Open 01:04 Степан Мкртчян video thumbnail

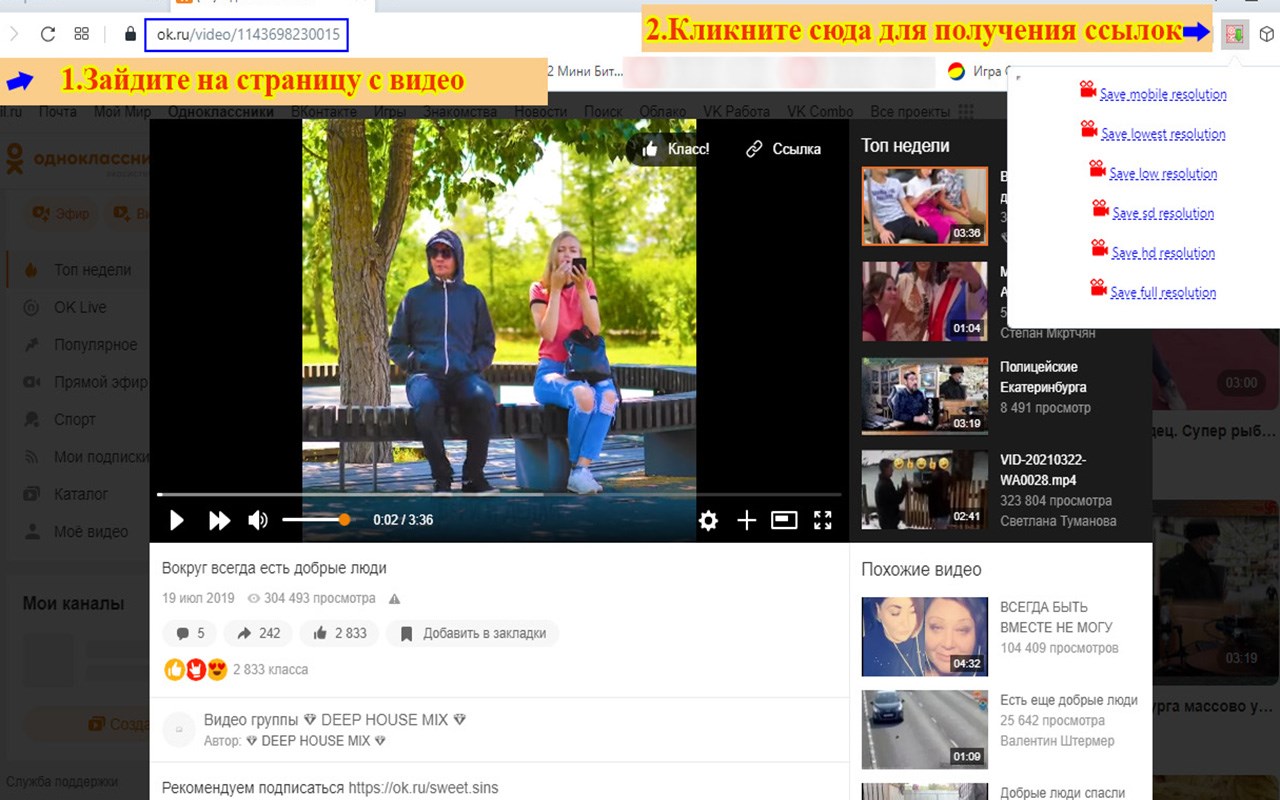pos(924,301)
